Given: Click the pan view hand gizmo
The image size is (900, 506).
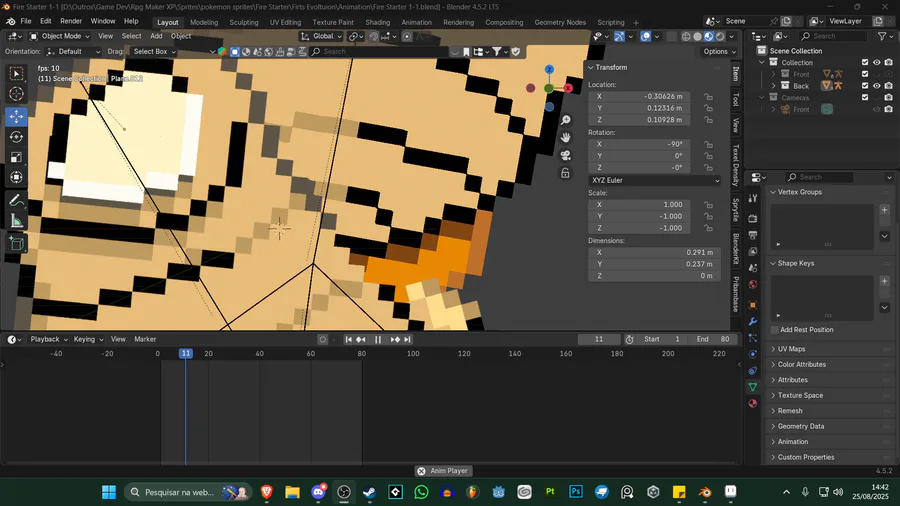Looking at the screenshot, I should pyautogui.click(x=565, y=137).
